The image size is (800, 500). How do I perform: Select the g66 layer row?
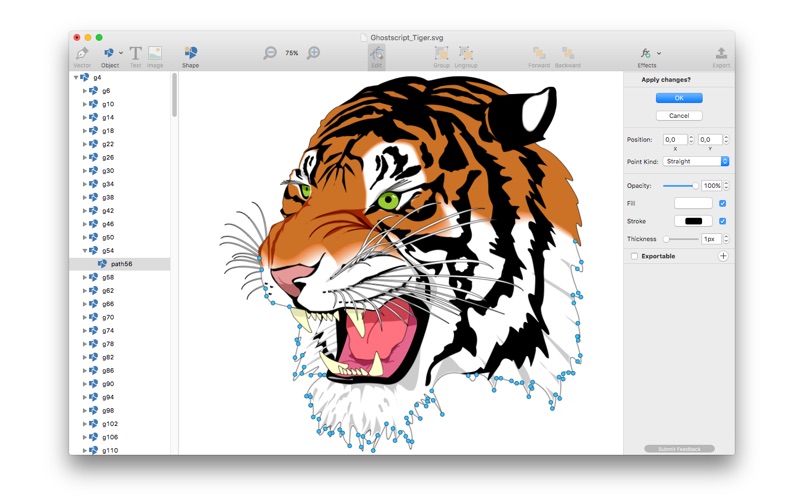(120, 304)
